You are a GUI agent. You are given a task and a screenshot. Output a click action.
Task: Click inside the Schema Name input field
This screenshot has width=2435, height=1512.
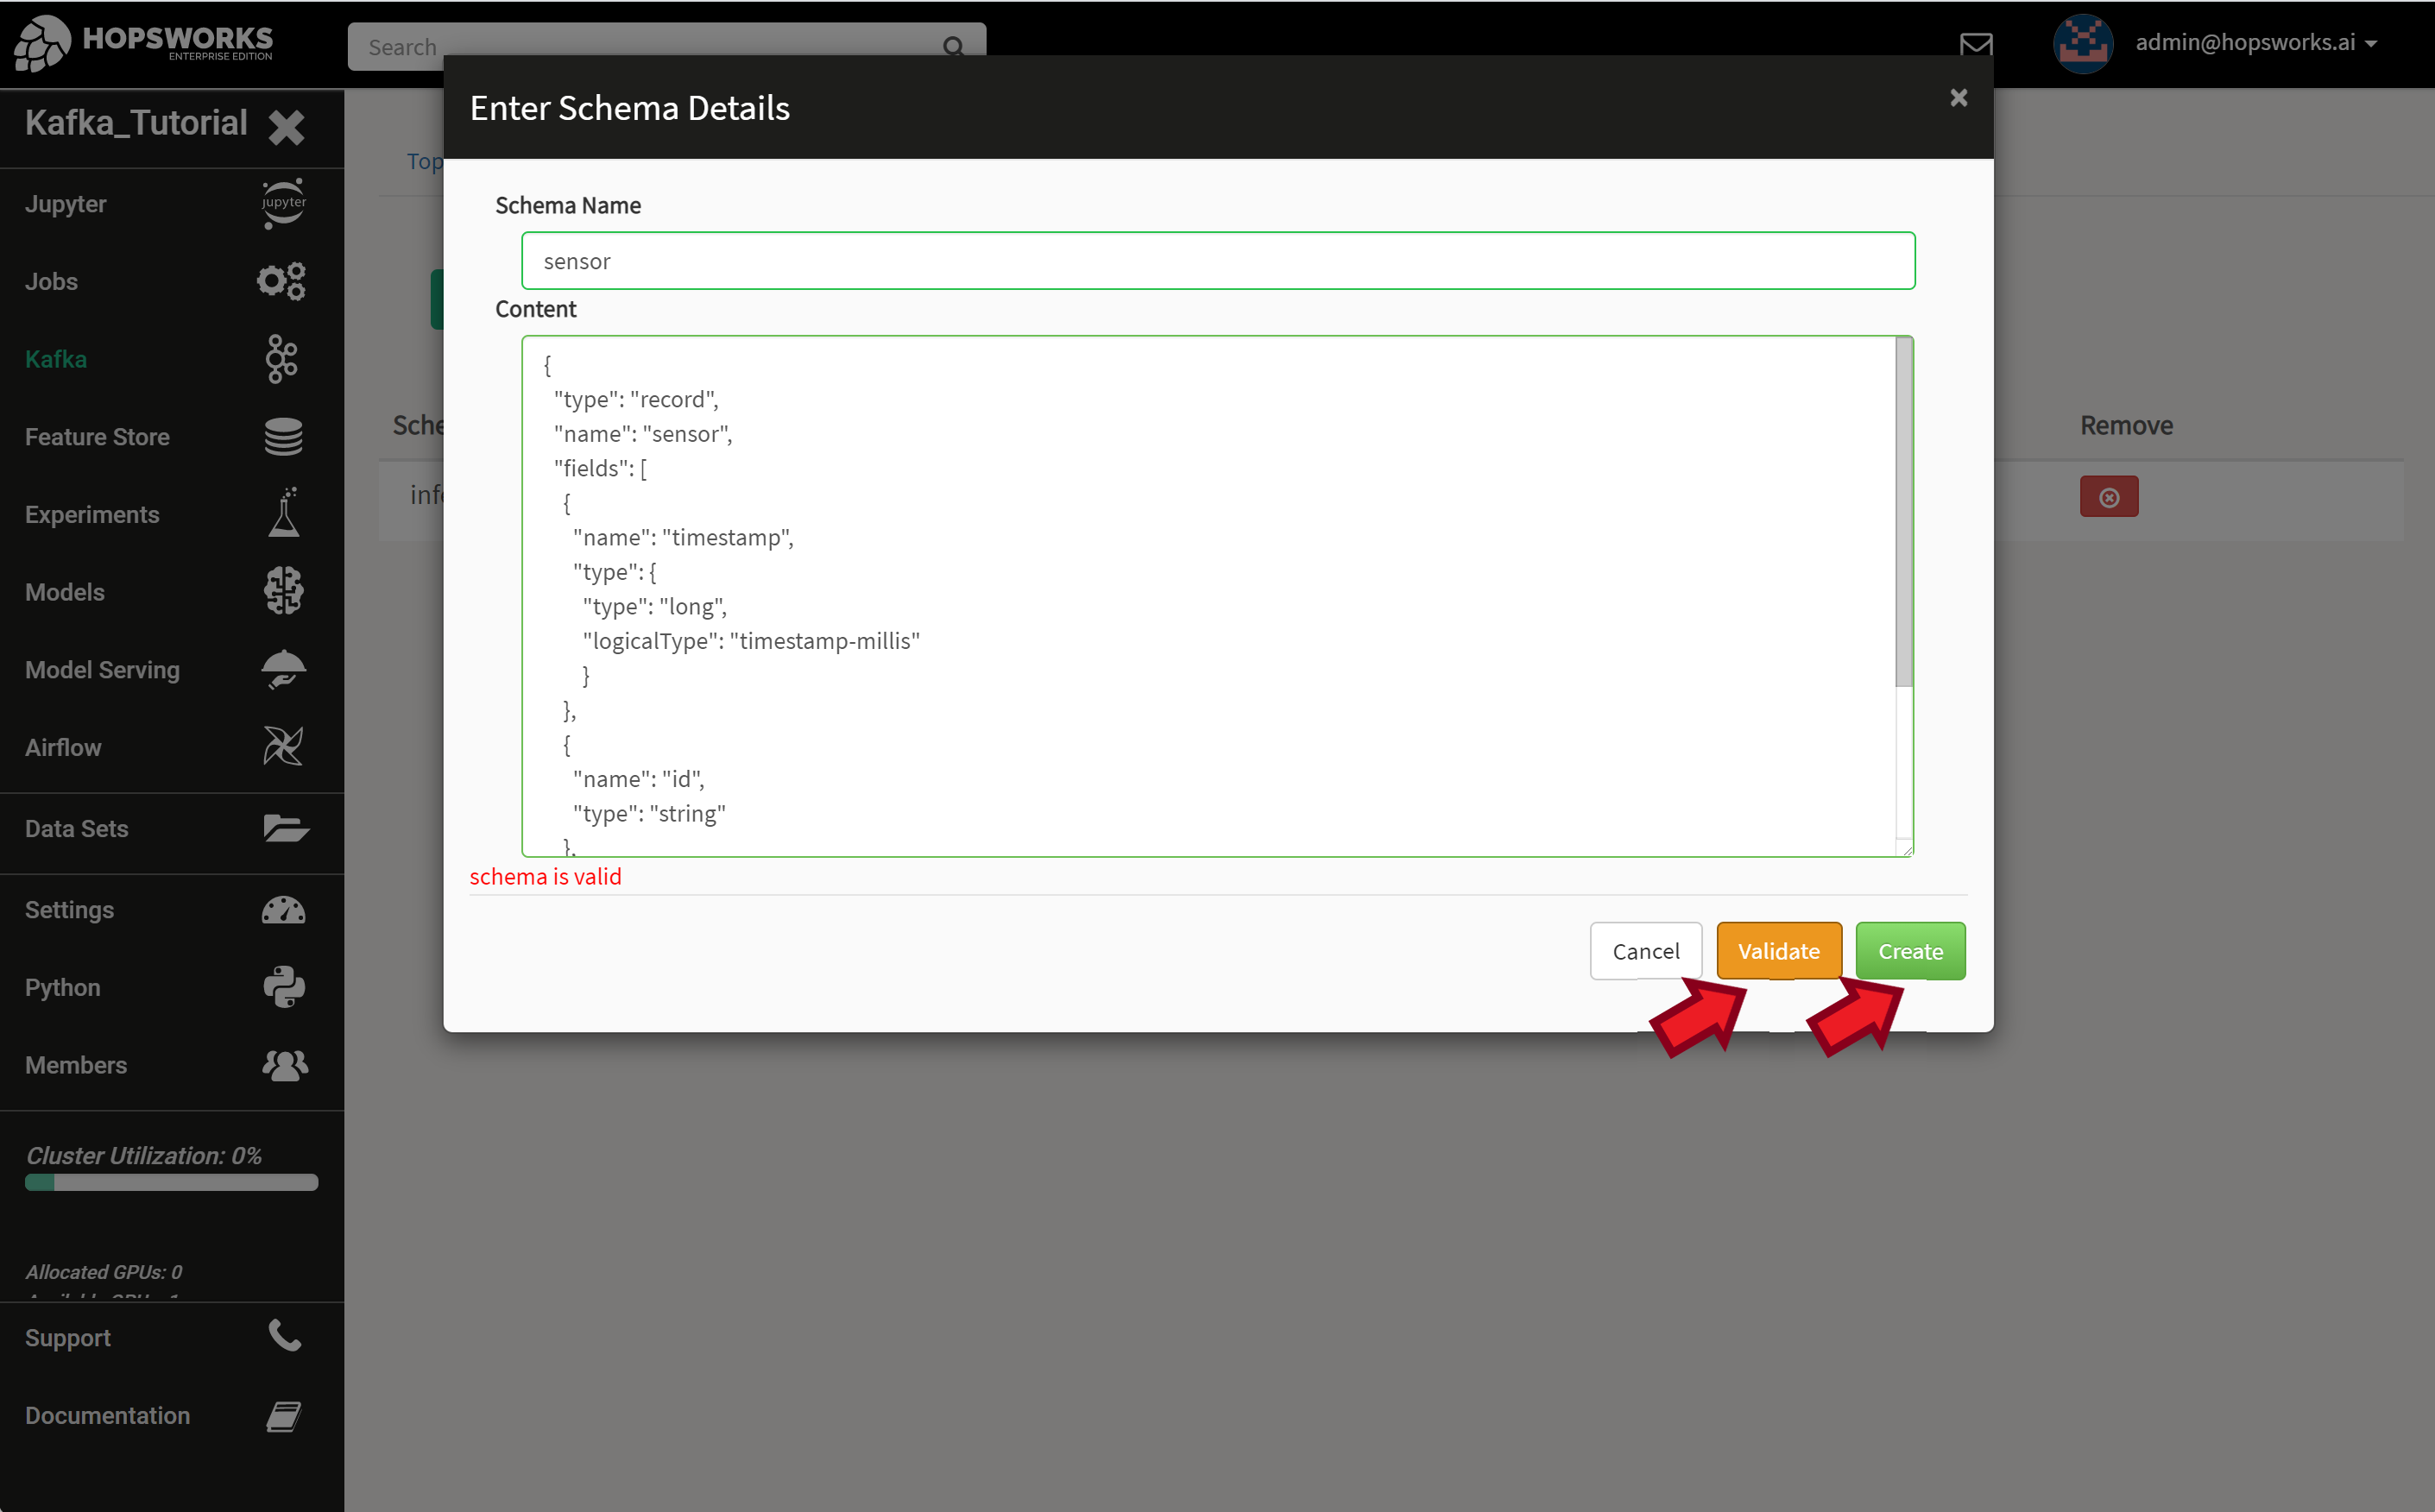pyautogui.click(x=1217, y=260)
